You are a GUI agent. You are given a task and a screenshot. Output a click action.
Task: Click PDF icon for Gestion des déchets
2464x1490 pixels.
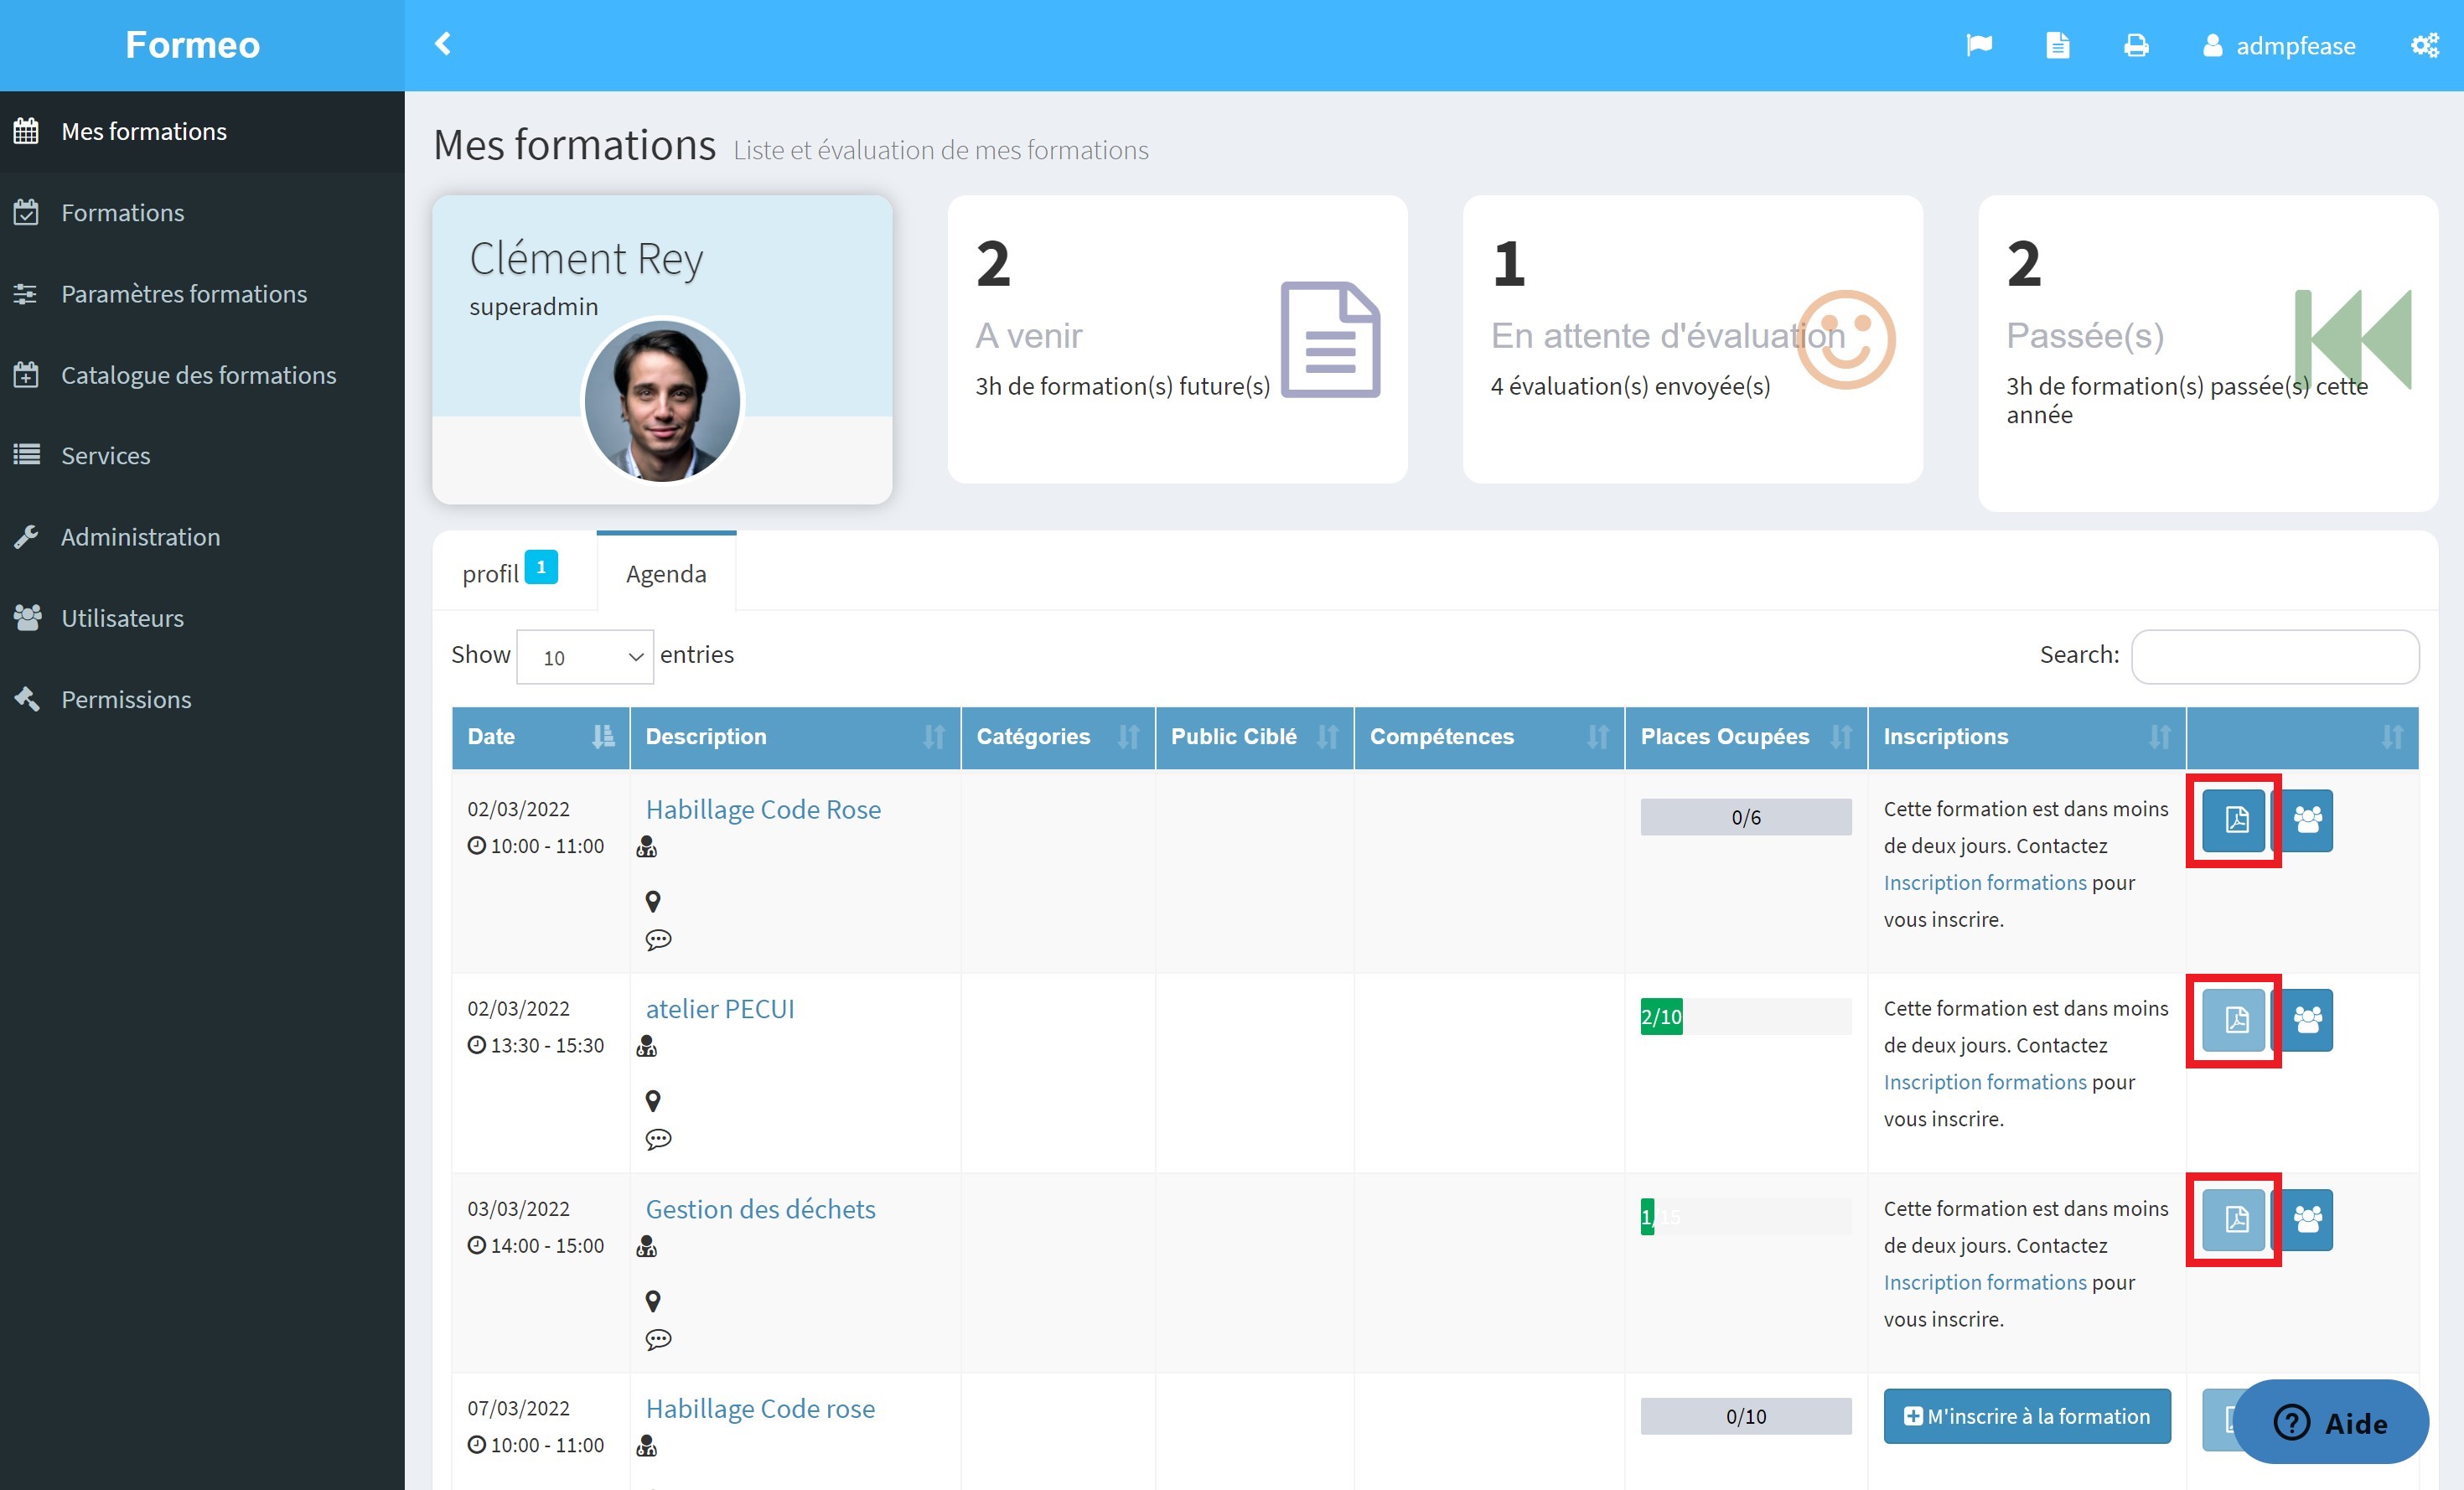2235,1219
